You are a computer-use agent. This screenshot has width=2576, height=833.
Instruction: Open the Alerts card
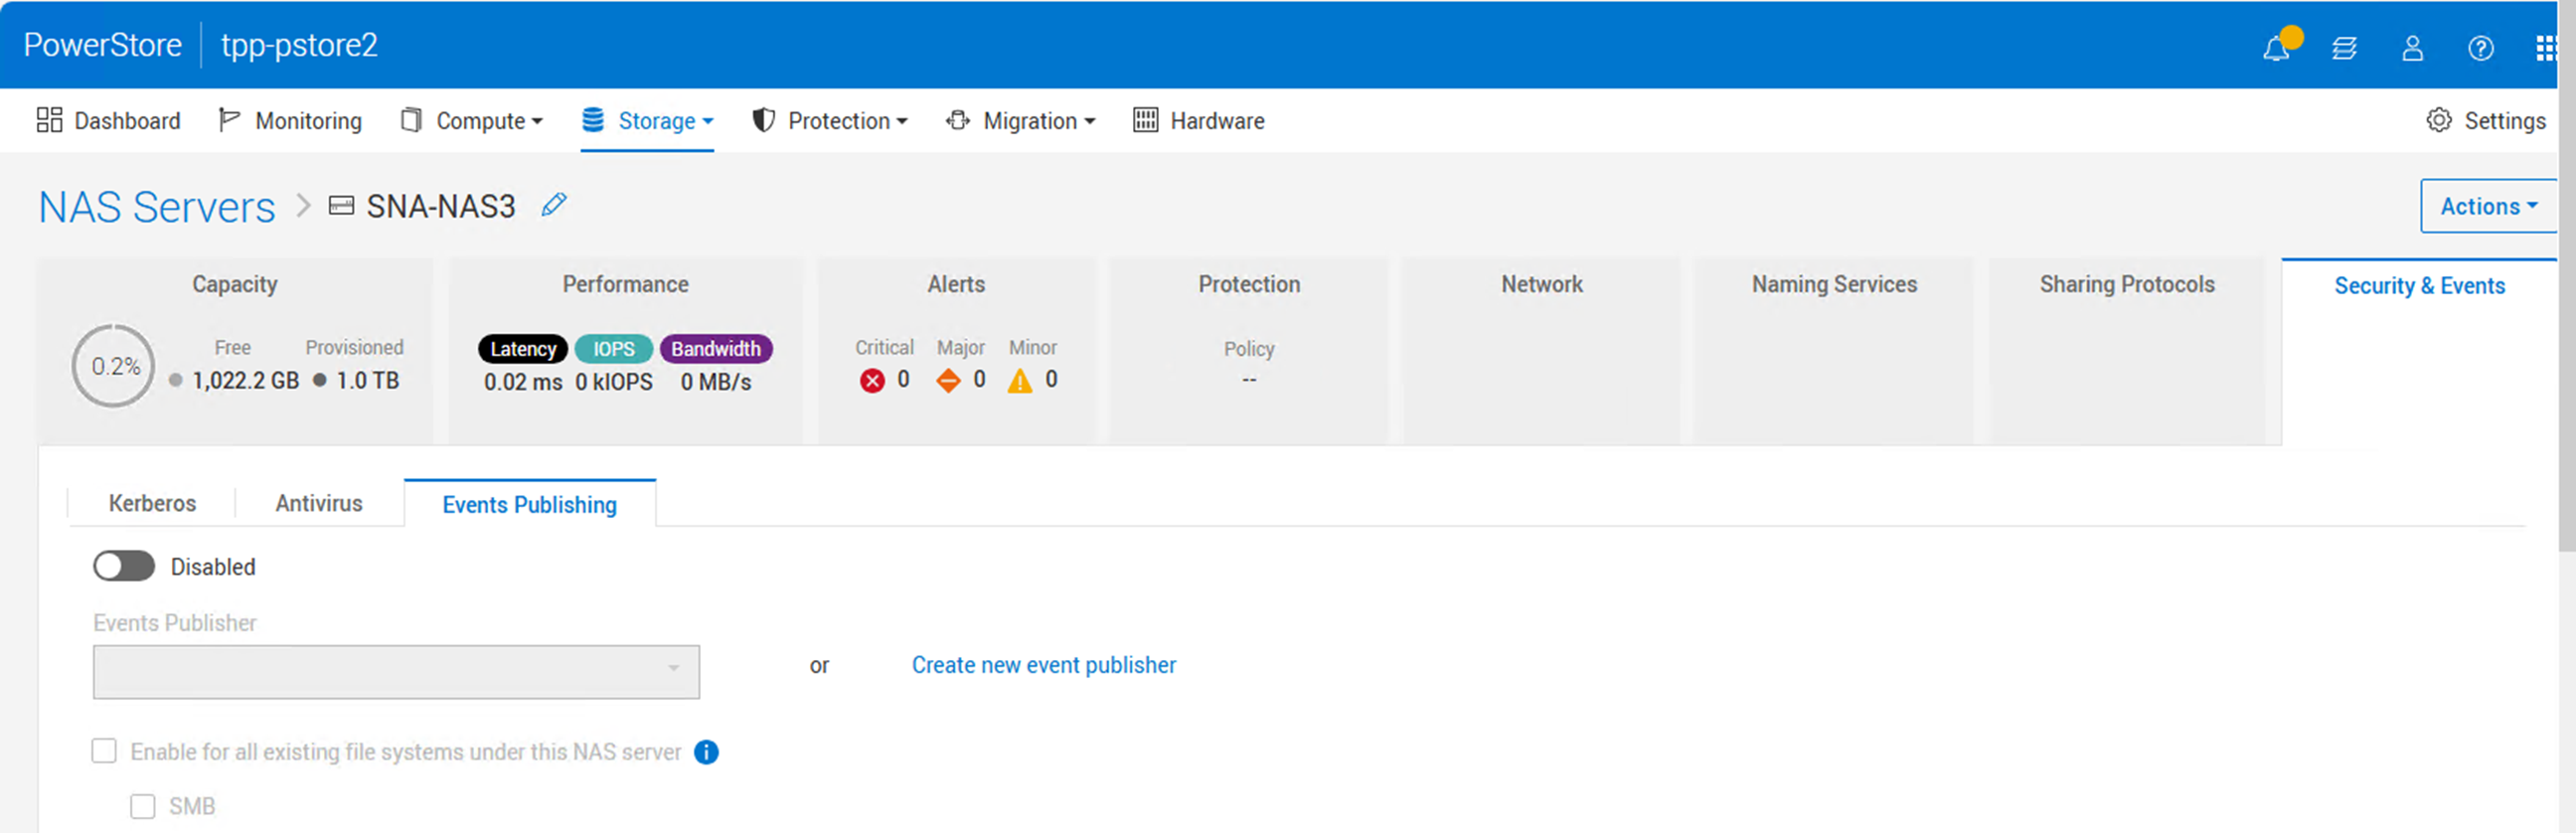(956, 351)
